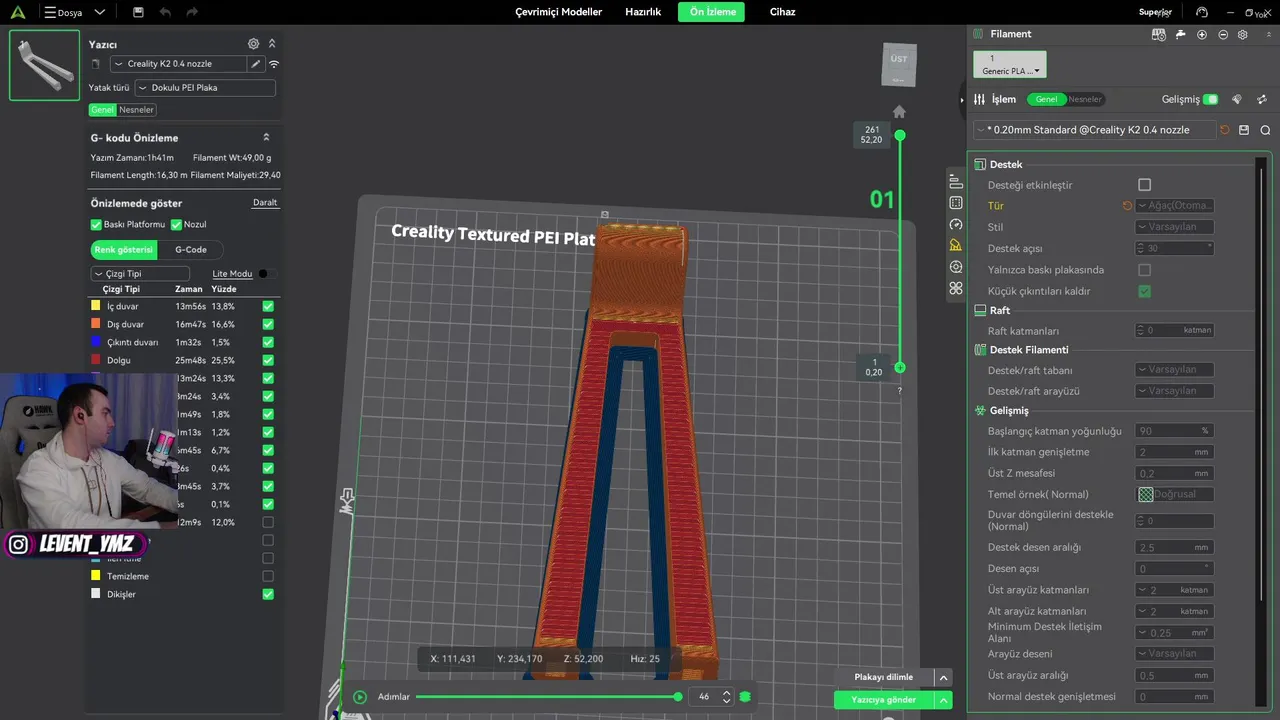Screen dimensions: 1280x720
Task: Click the top handle of vertical layer slider
Action: tap(900, 135)
